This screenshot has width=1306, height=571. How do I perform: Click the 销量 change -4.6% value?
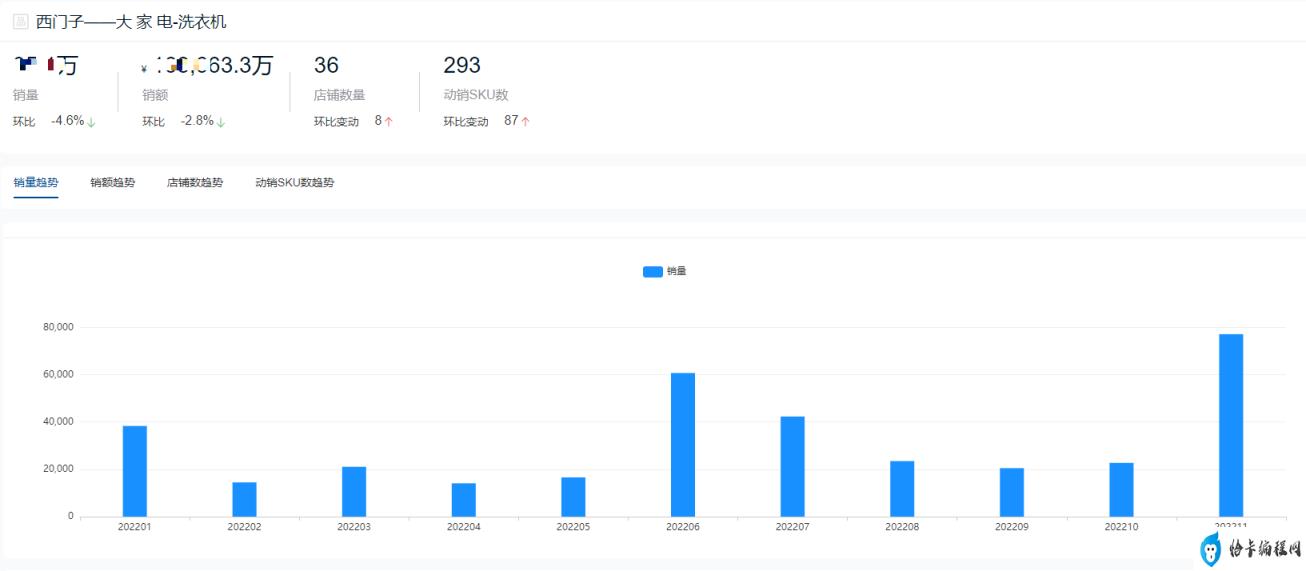[68, 121]
